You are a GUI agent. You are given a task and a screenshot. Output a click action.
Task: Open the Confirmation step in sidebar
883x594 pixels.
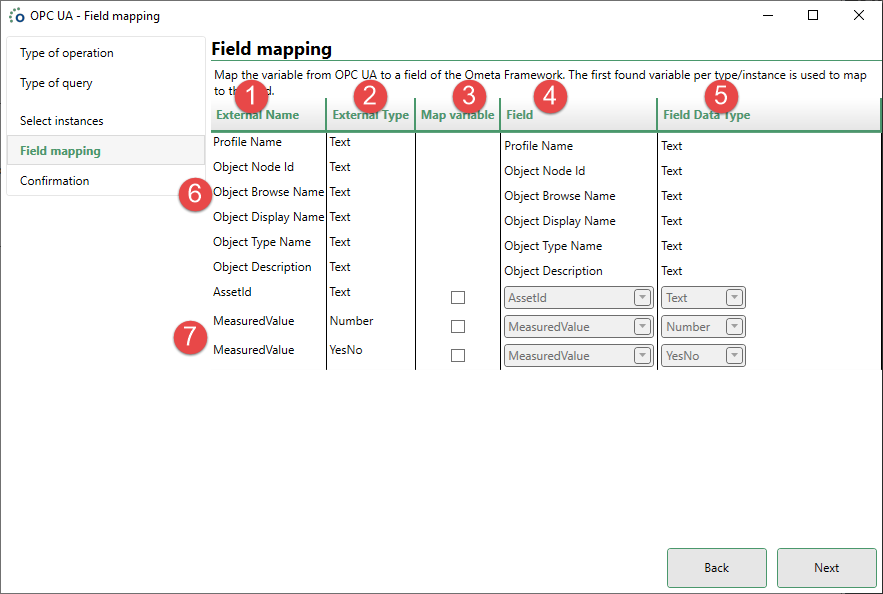point(55,181)
